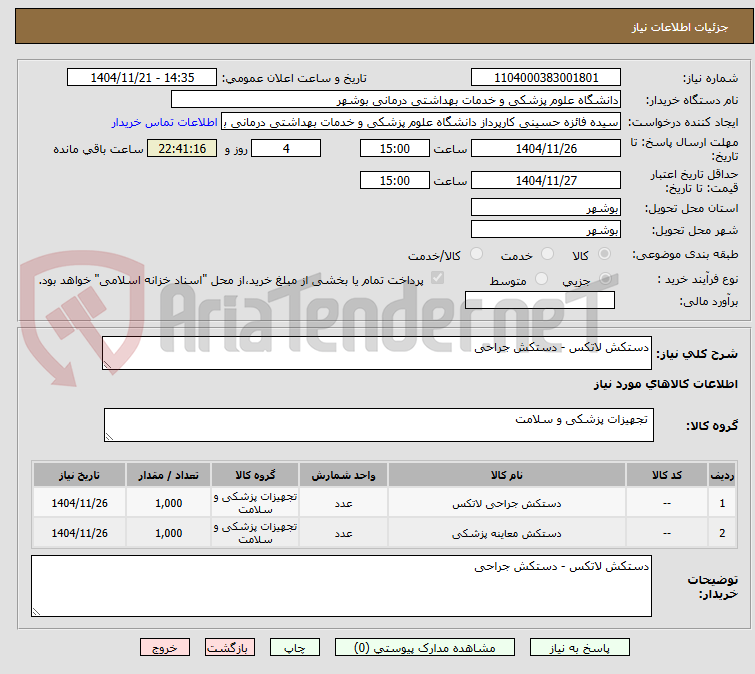The height and width of the screenshot is (674, 755).
Task: Click the گروه کالا column header
Action: point(255,475)
